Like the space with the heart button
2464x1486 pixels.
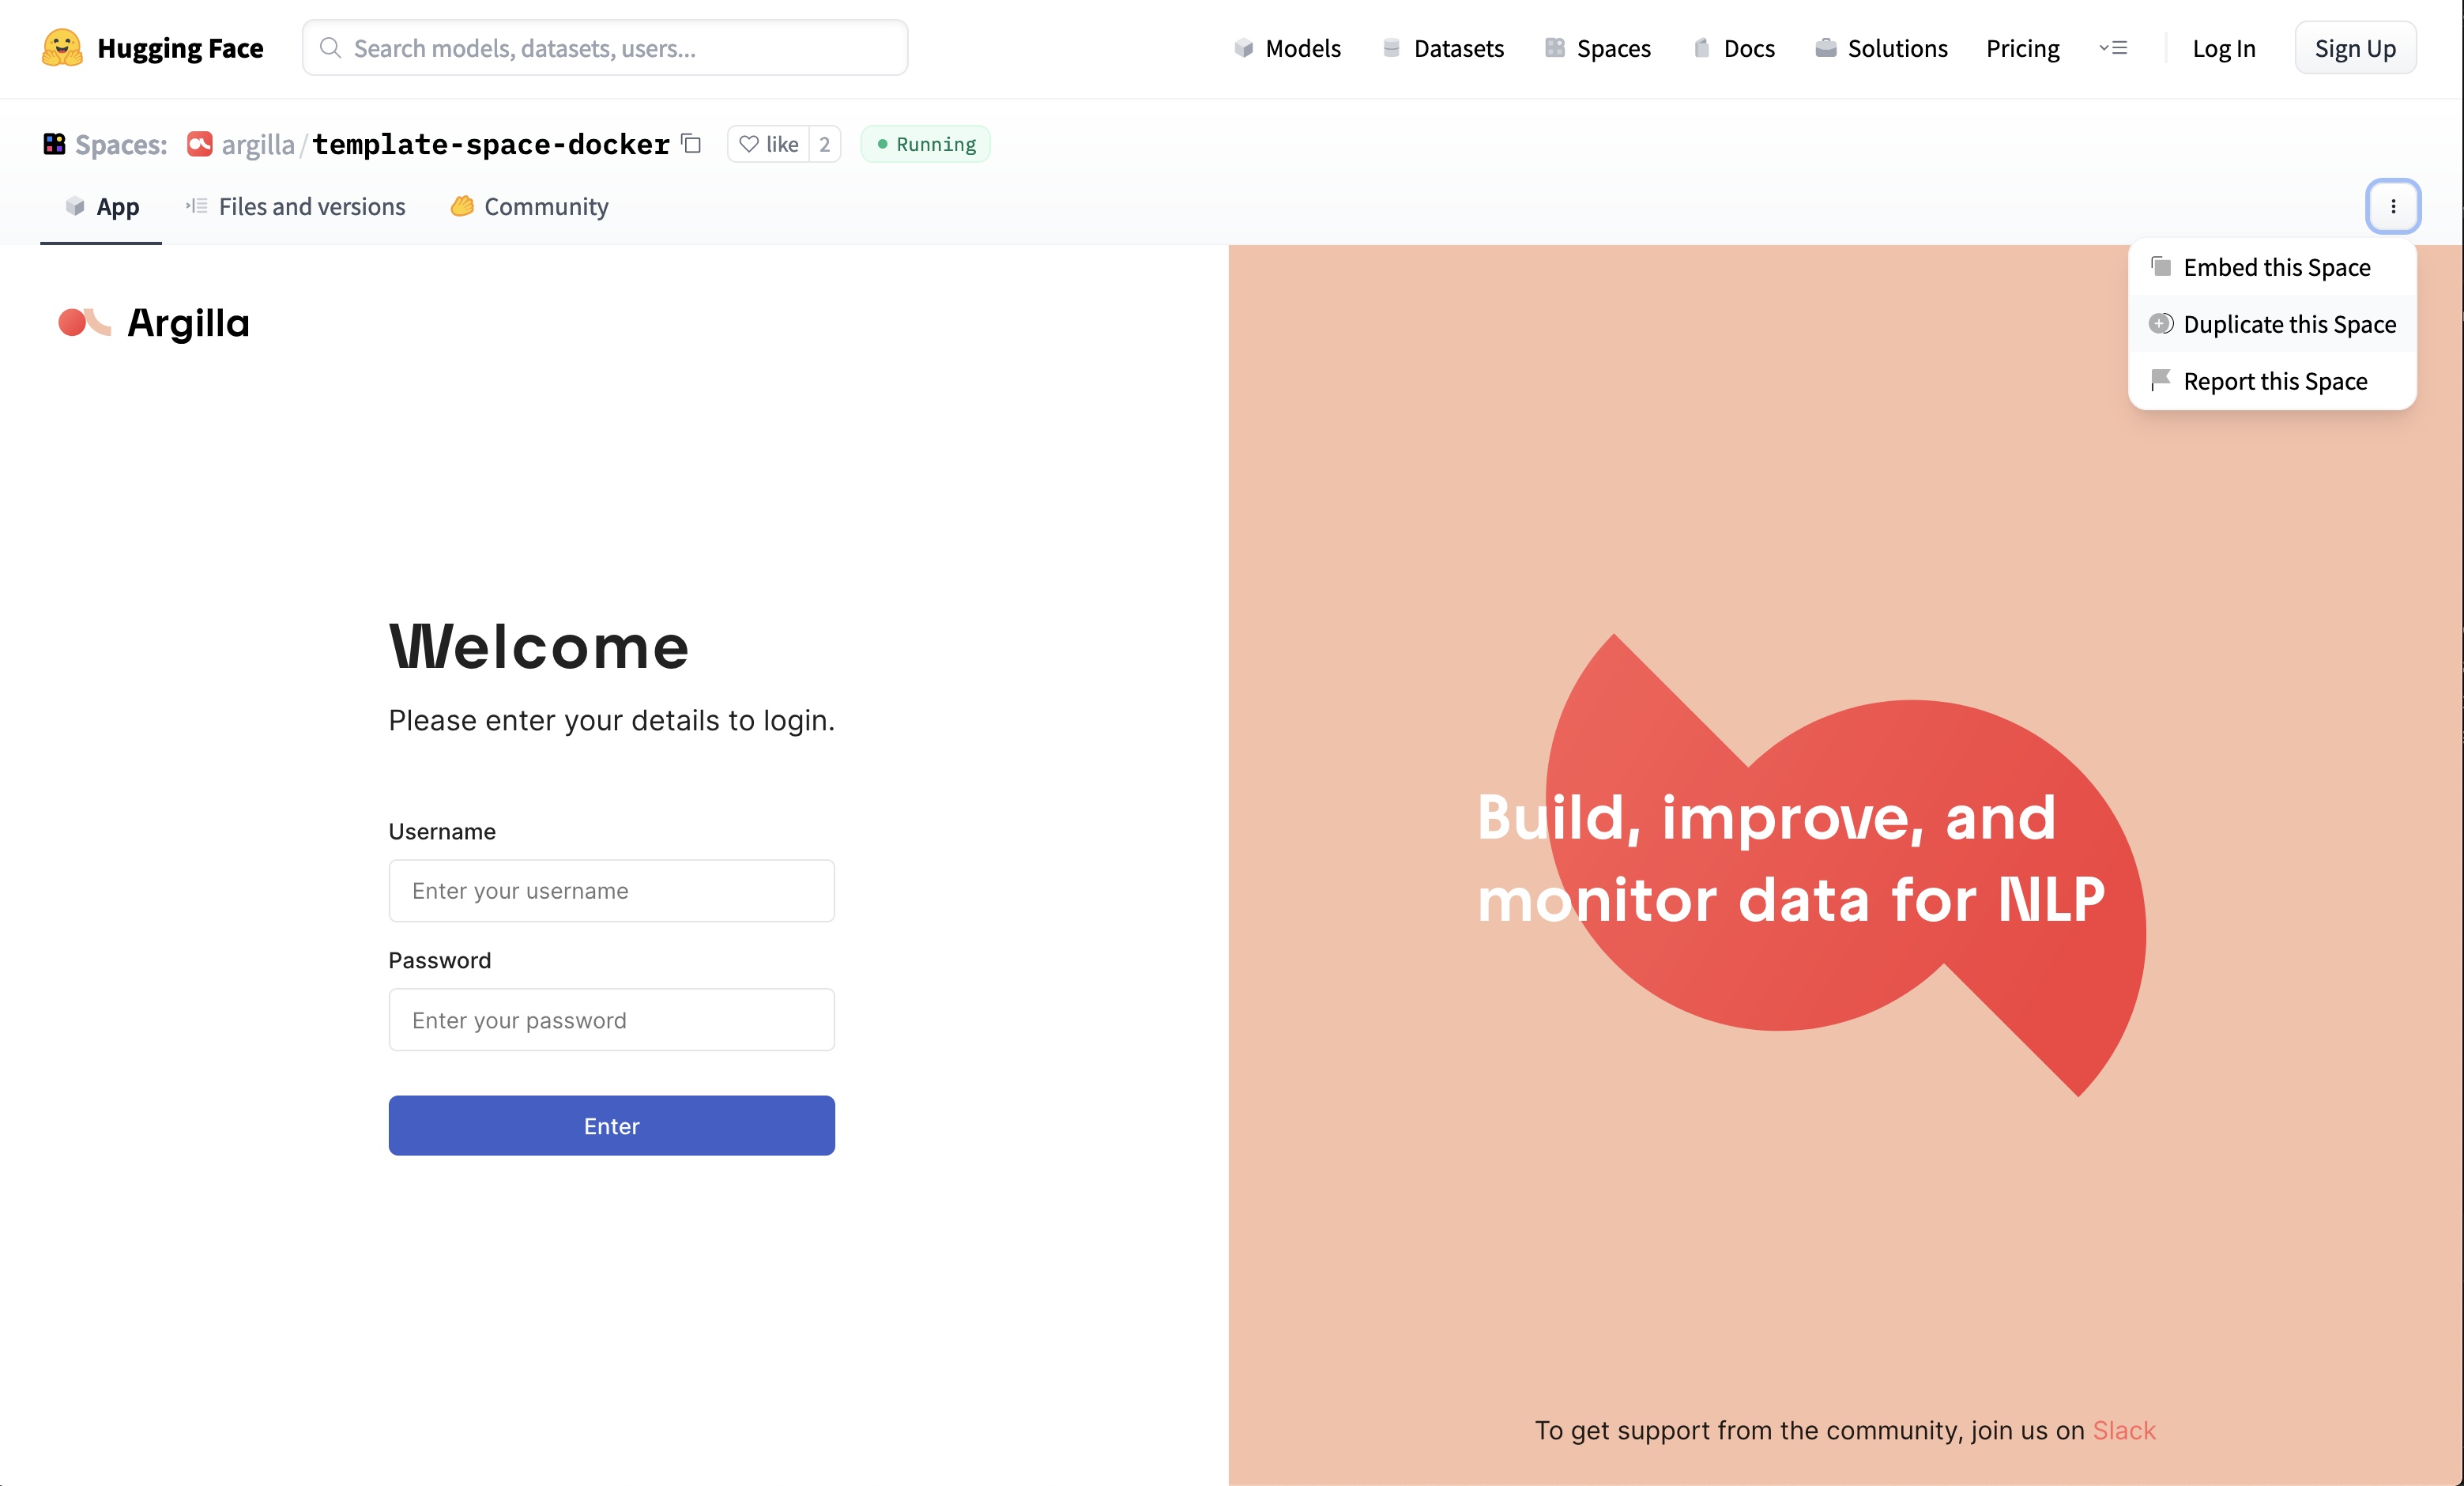tap(768, 144)
